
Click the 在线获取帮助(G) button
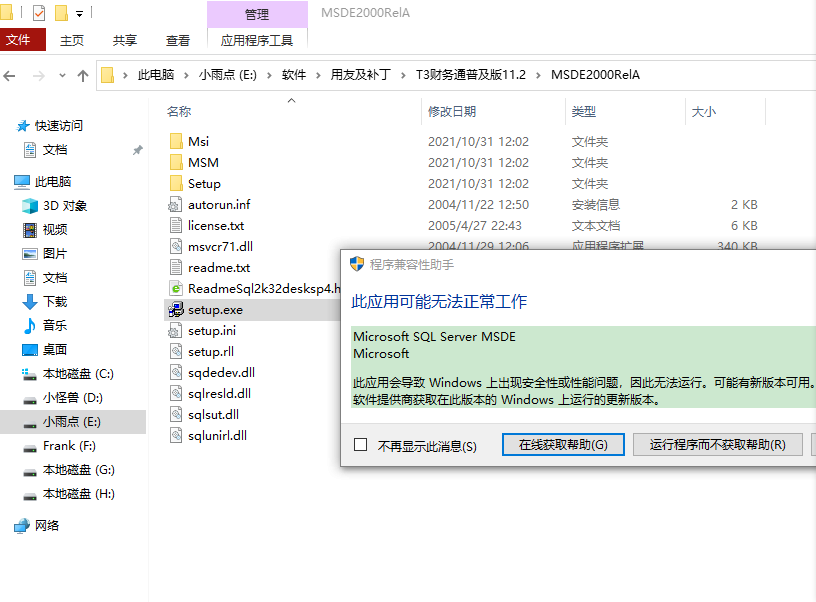(x=563, y=445)
